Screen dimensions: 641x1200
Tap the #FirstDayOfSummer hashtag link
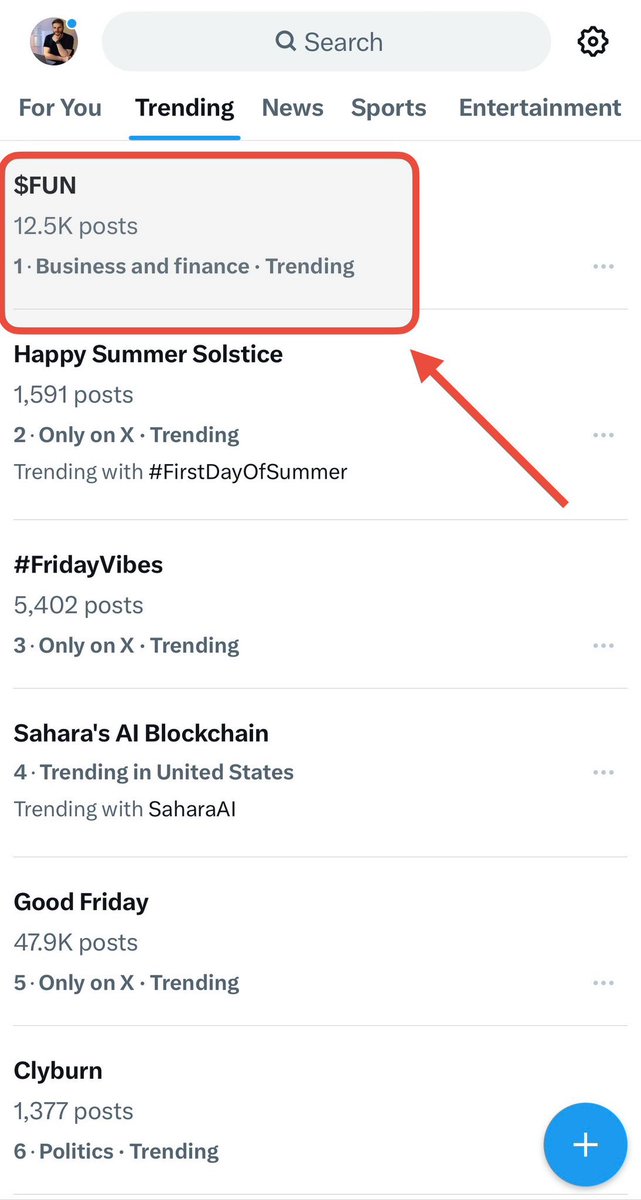click(248, 472)
